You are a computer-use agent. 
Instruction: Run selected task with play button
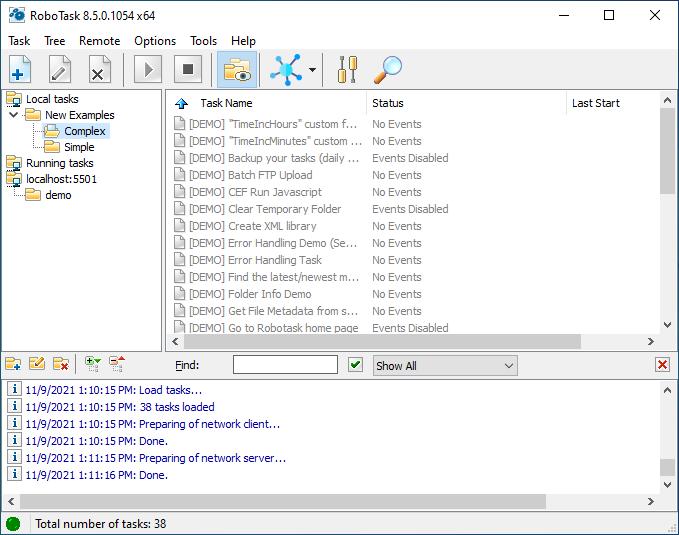(x=148, y=69)
